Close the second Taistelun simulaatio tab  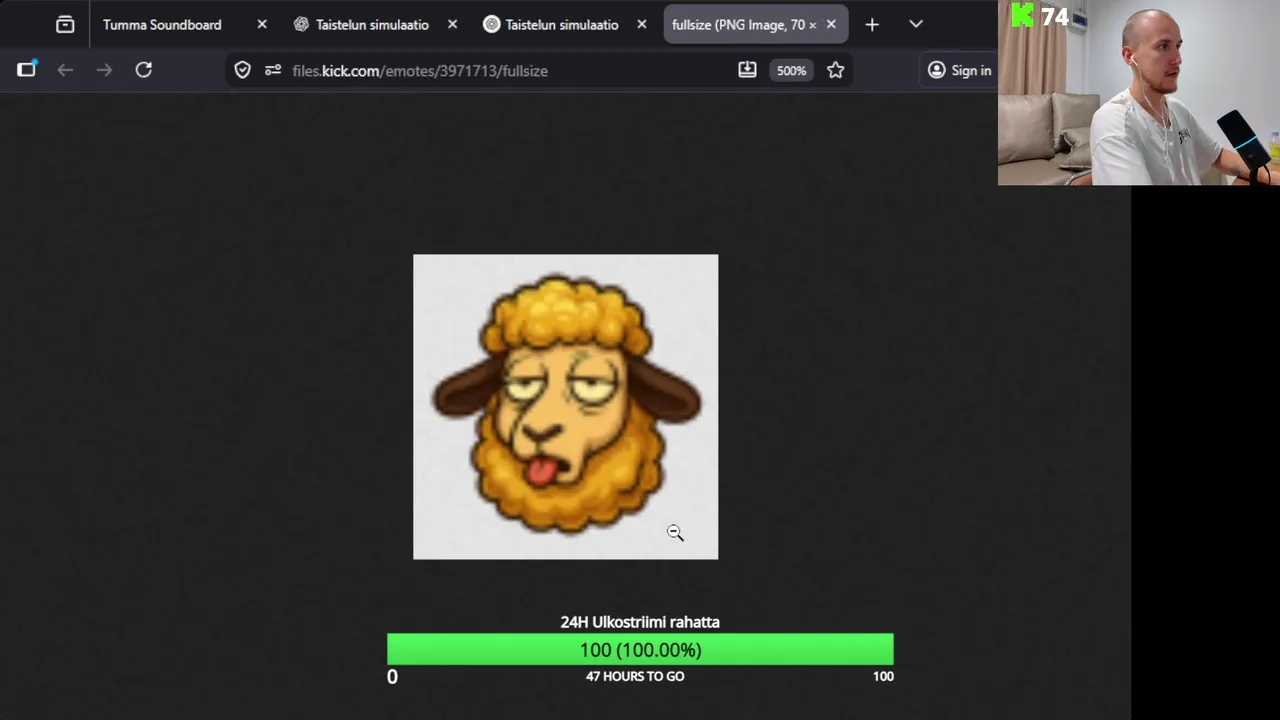click(642, 24)
